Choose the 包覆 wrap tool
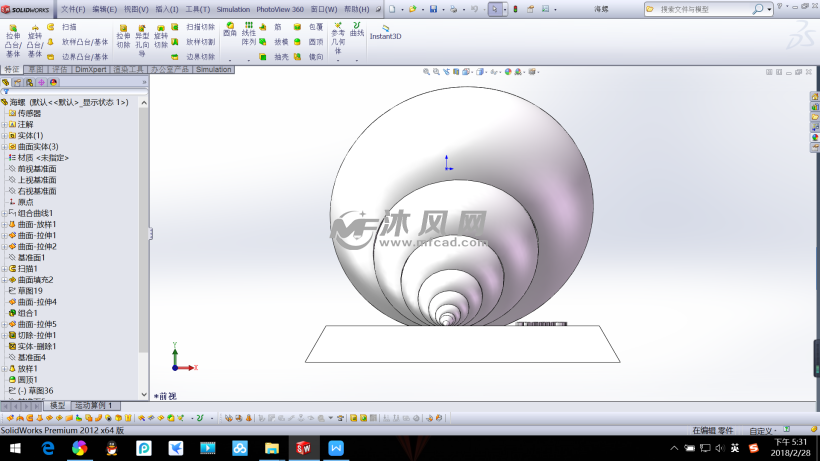This screenshot has height=461, width=820. (x=309, y=27)
